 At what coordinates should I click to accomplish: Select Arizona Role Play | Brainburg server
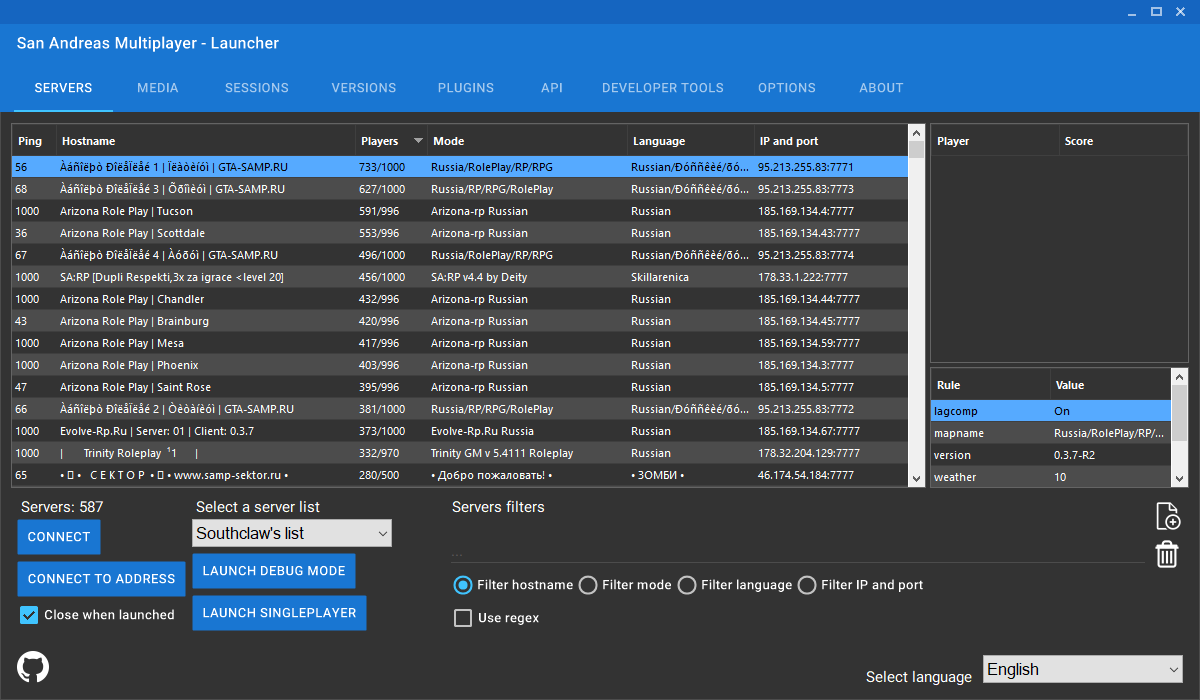pyautogui.click(x=460, y=321)
